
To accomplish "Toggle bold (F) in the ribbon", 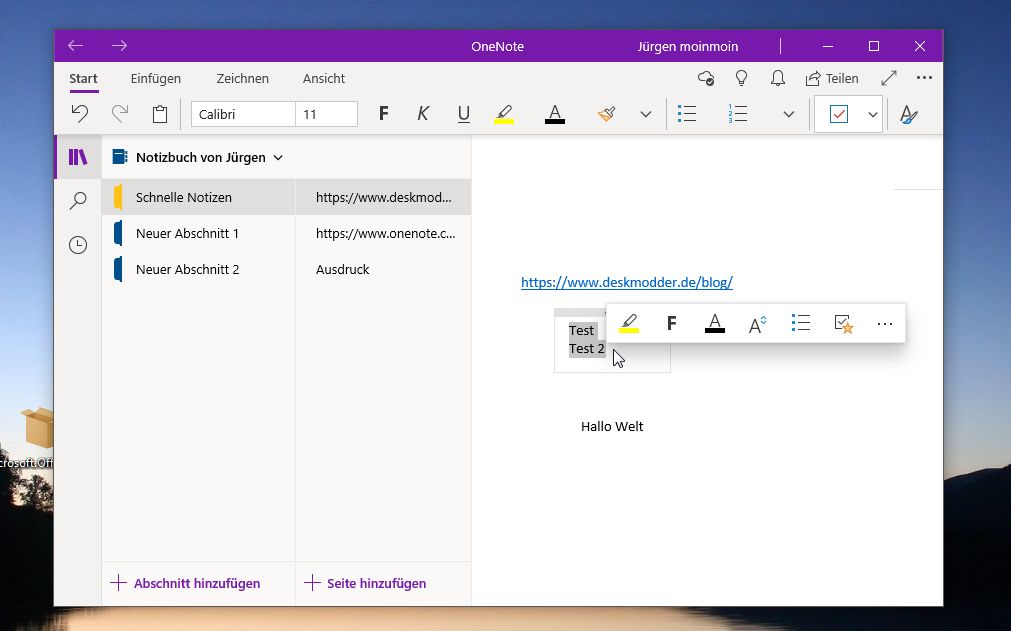I will coord(384,114).
